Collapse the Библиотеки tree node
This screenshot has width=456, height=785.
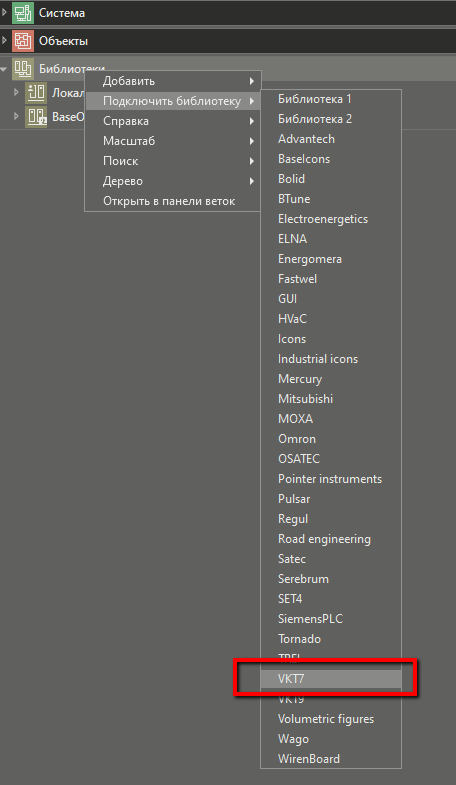4,69
